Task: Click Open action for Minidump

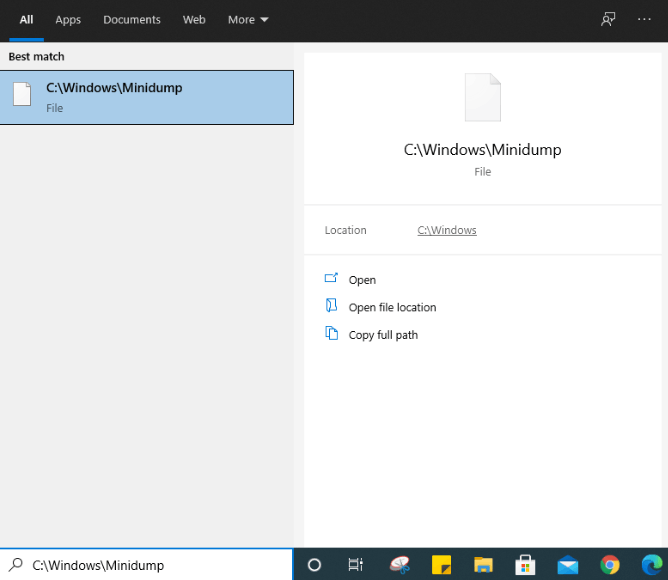Action: (x=362, y=280)
